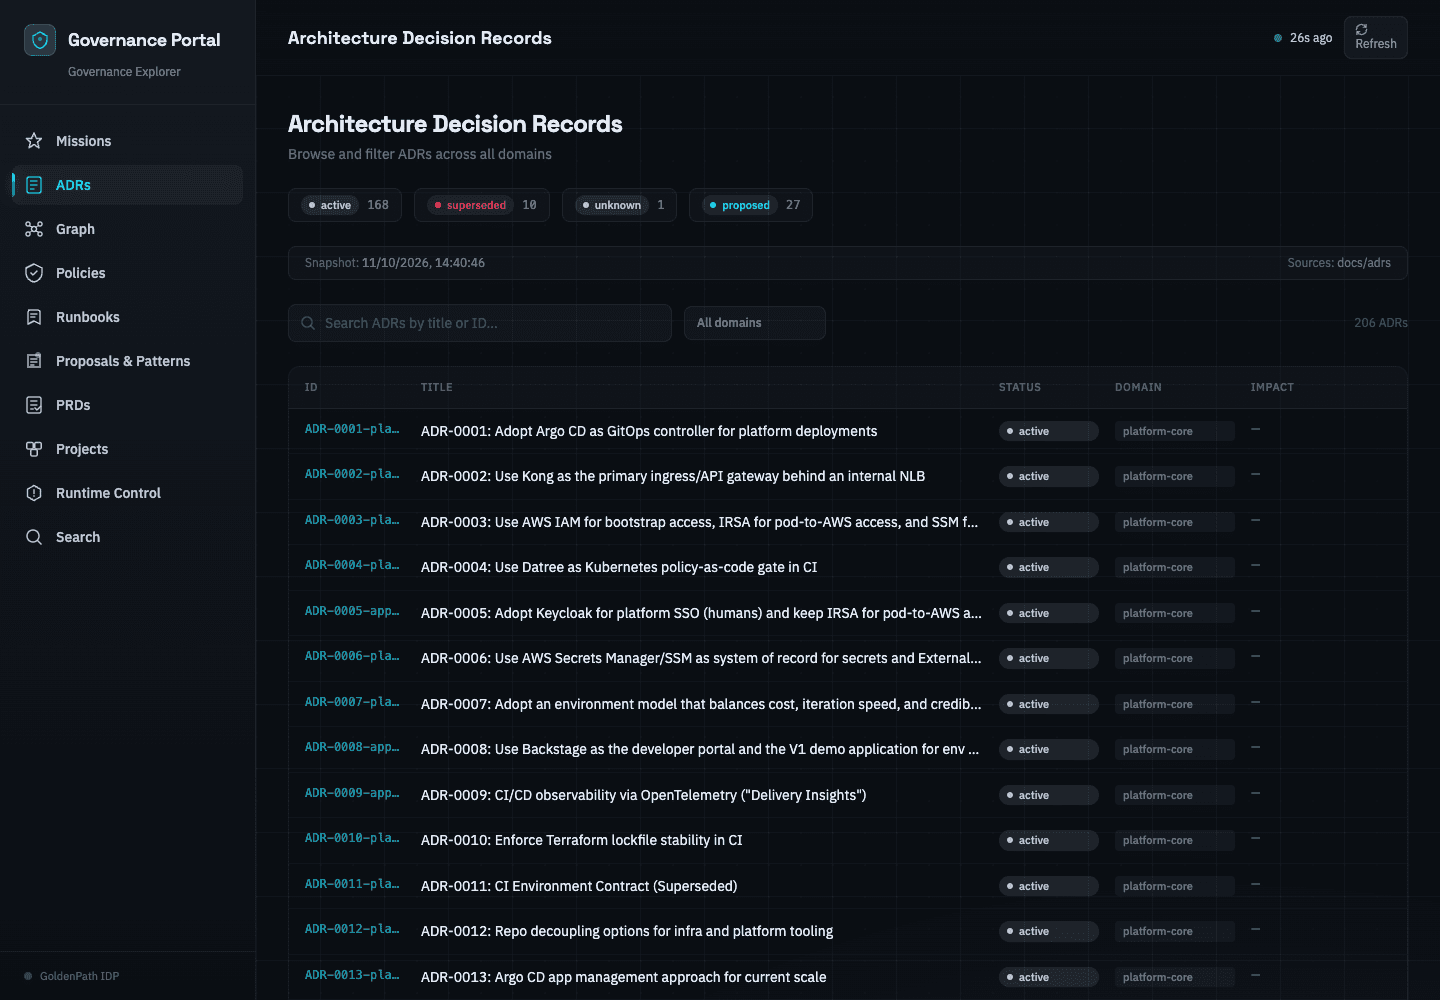The image size is (1440, 1000).
Task: Select the ADR-0013 Argo CD app management title
Action: (624, 977)
